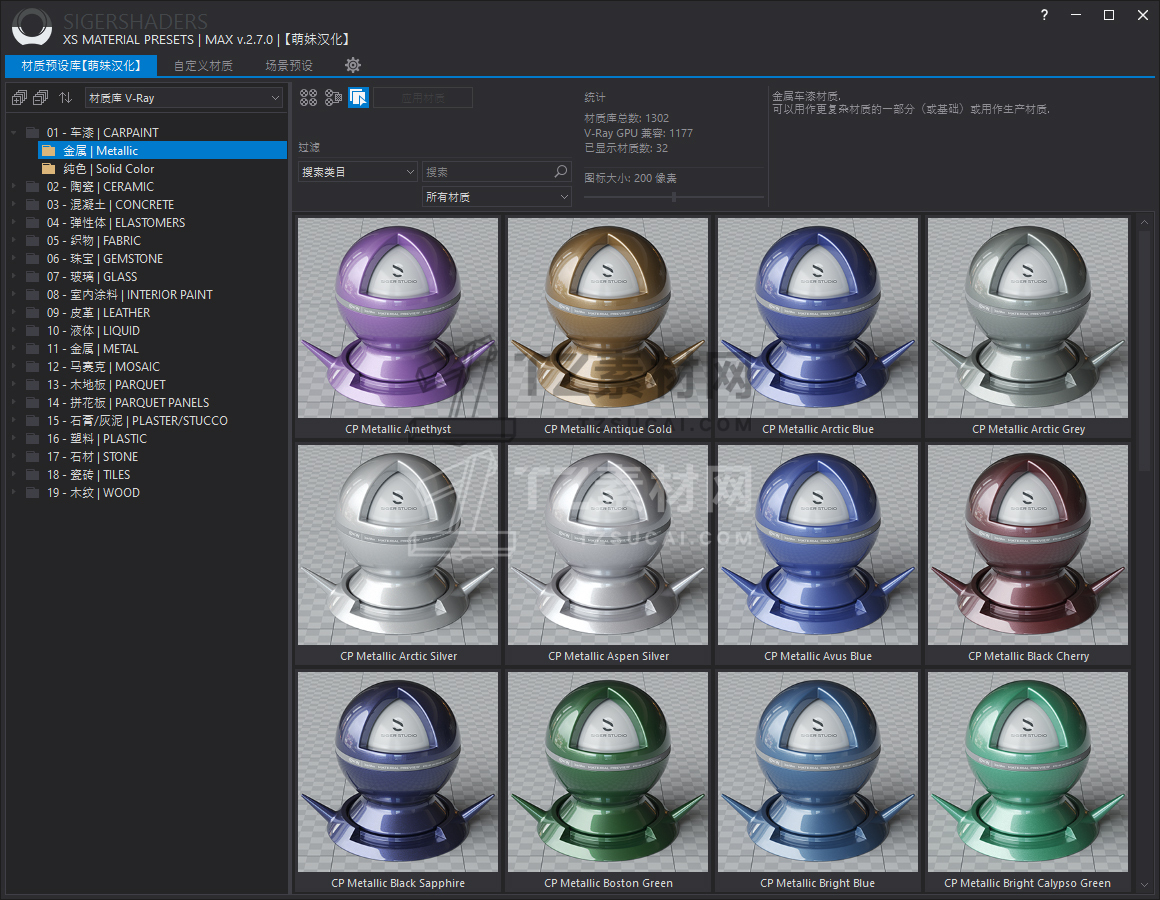Click the yellow folder icon of Metallic
This screenshot has height=900, width=1160.
pyautogui.click(x=49, y=151)
